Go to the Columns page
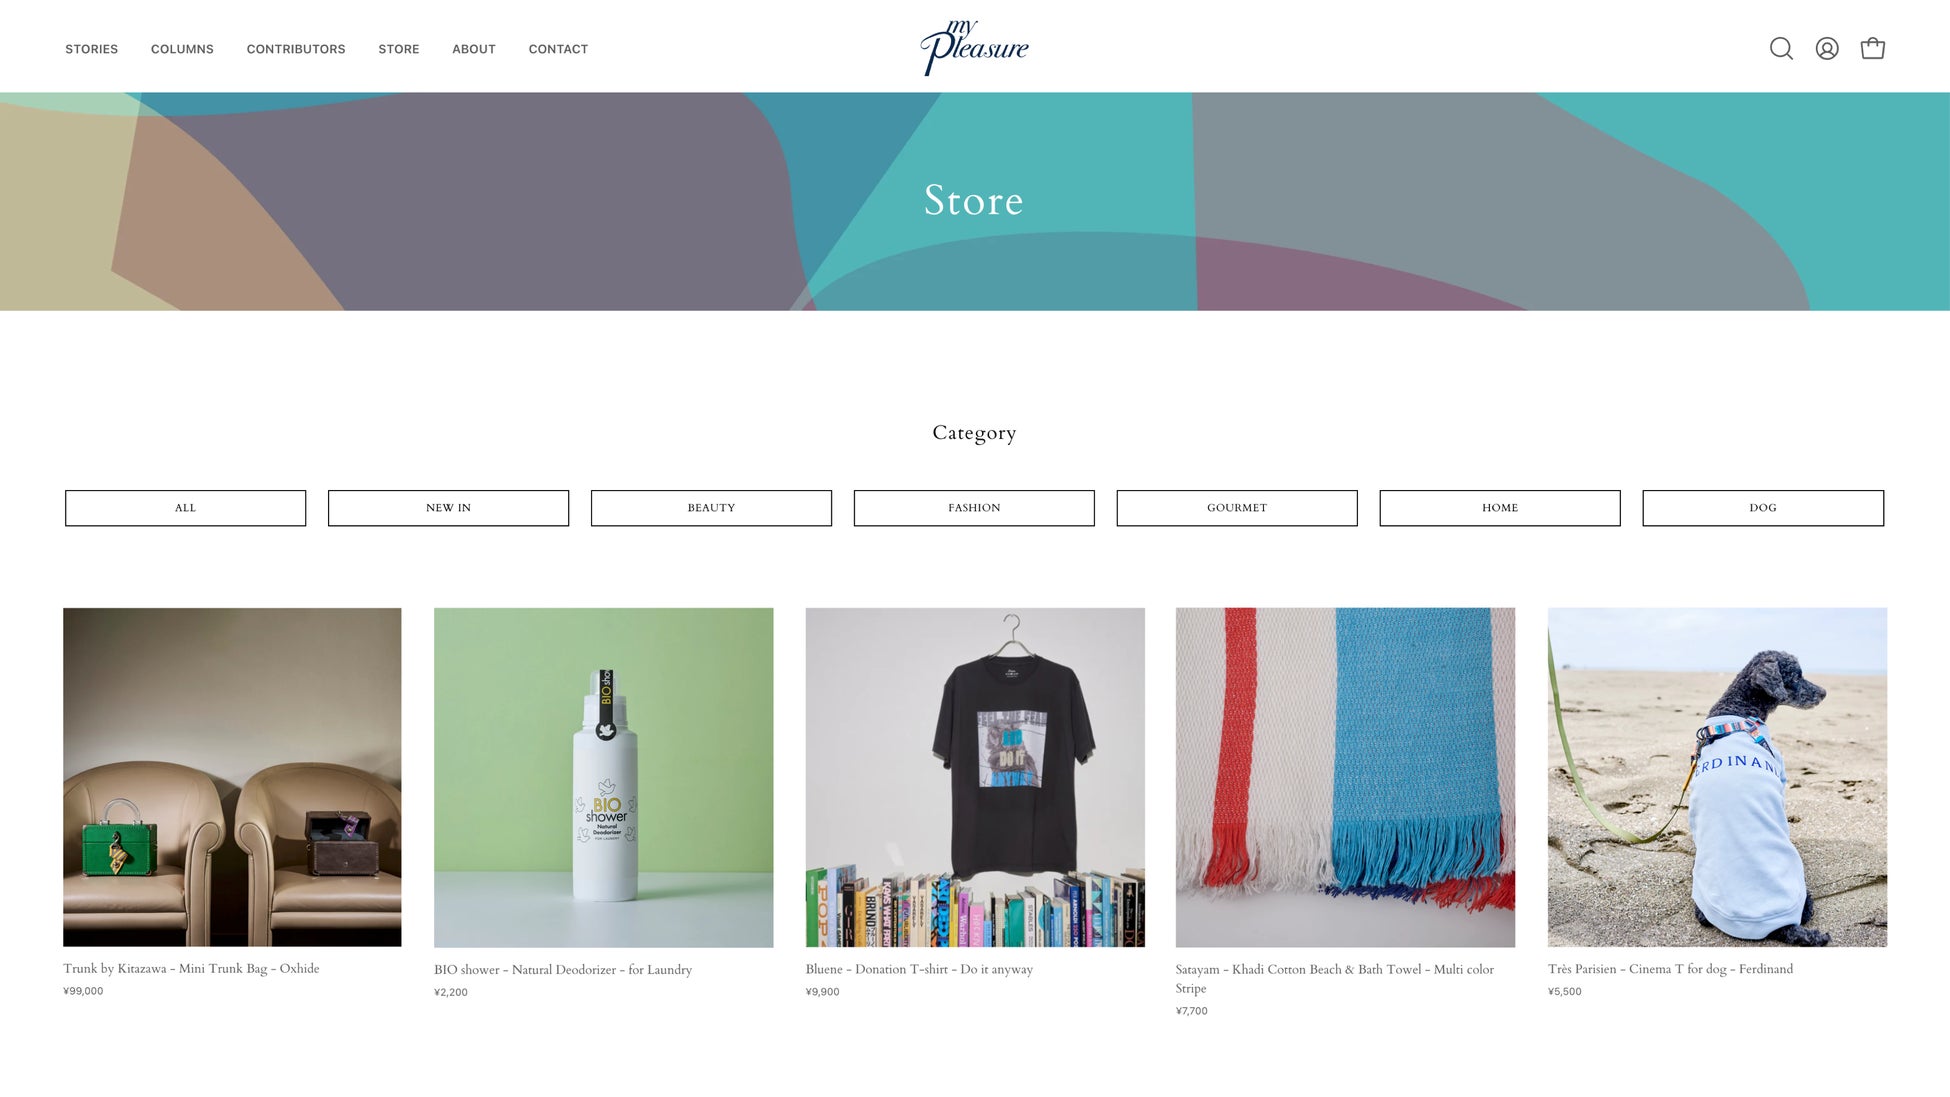 click(x=182, y=49)
